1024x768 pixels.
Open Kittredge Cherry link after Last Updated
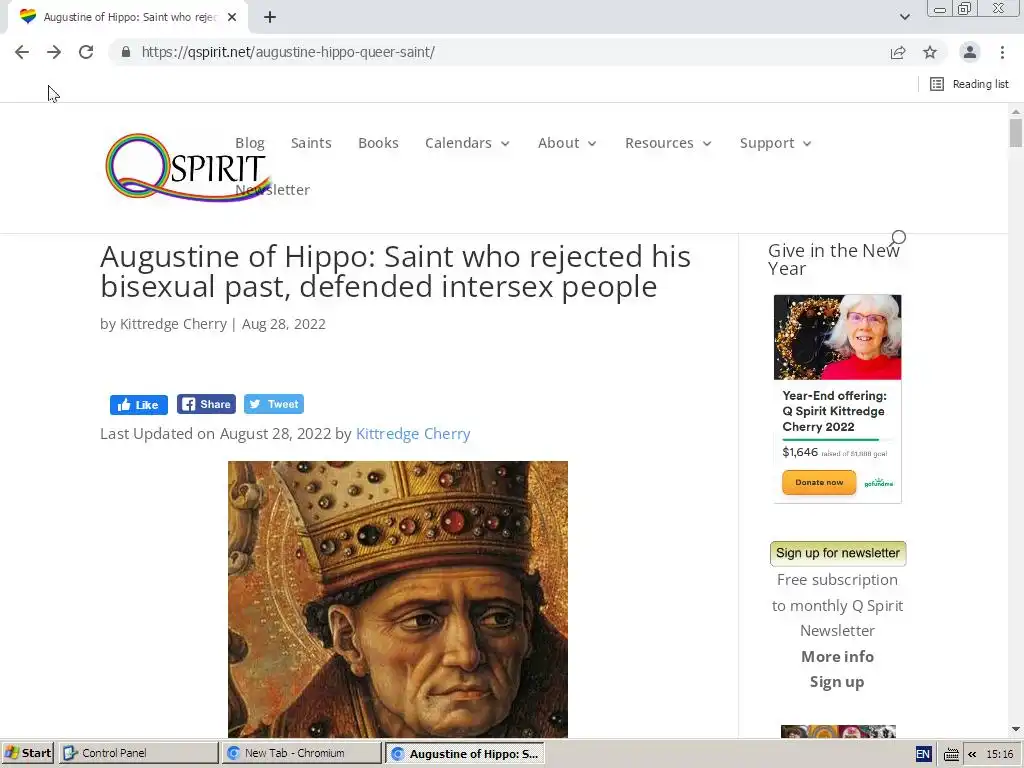pyautogui.click(x=413, y=434)
